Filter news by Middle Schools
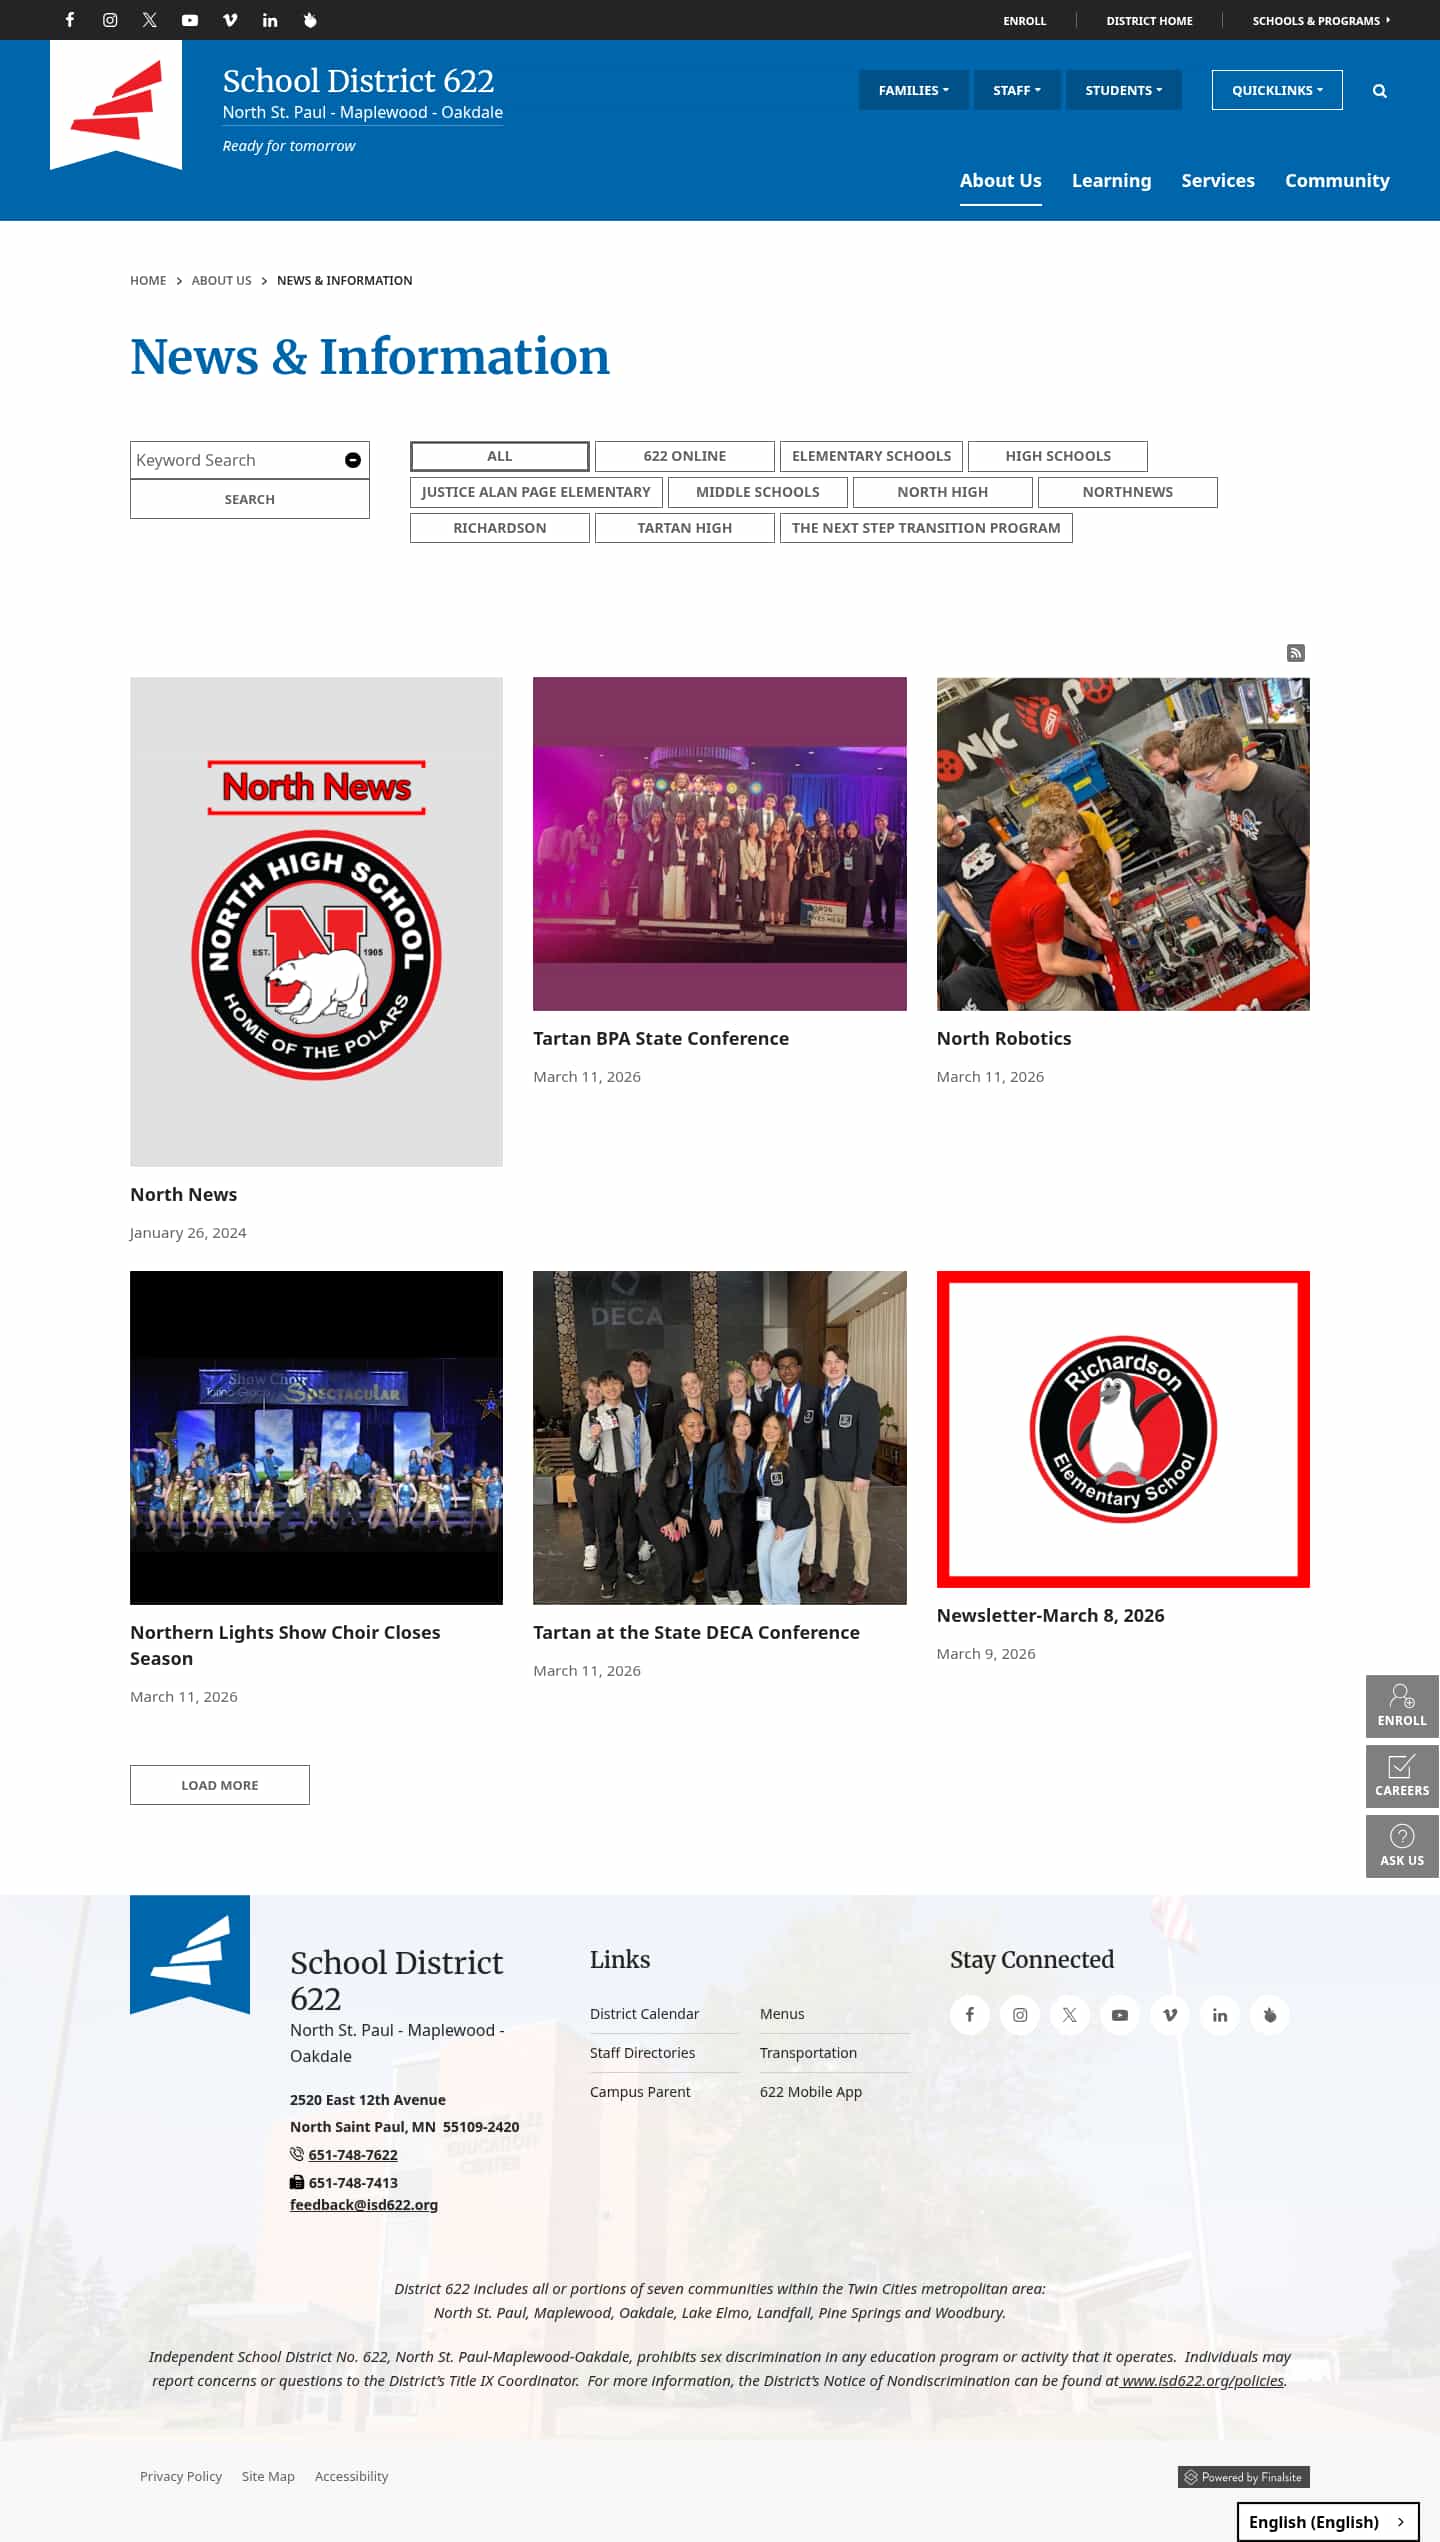The height and width of the screenshot is (2542, 1440). point(758,492)
